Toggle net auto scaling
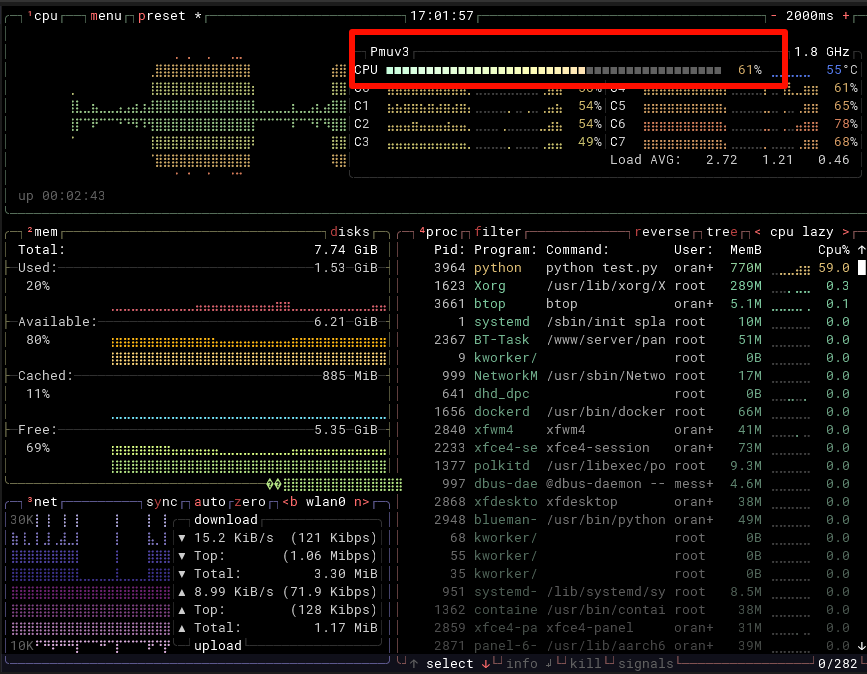 210,501
